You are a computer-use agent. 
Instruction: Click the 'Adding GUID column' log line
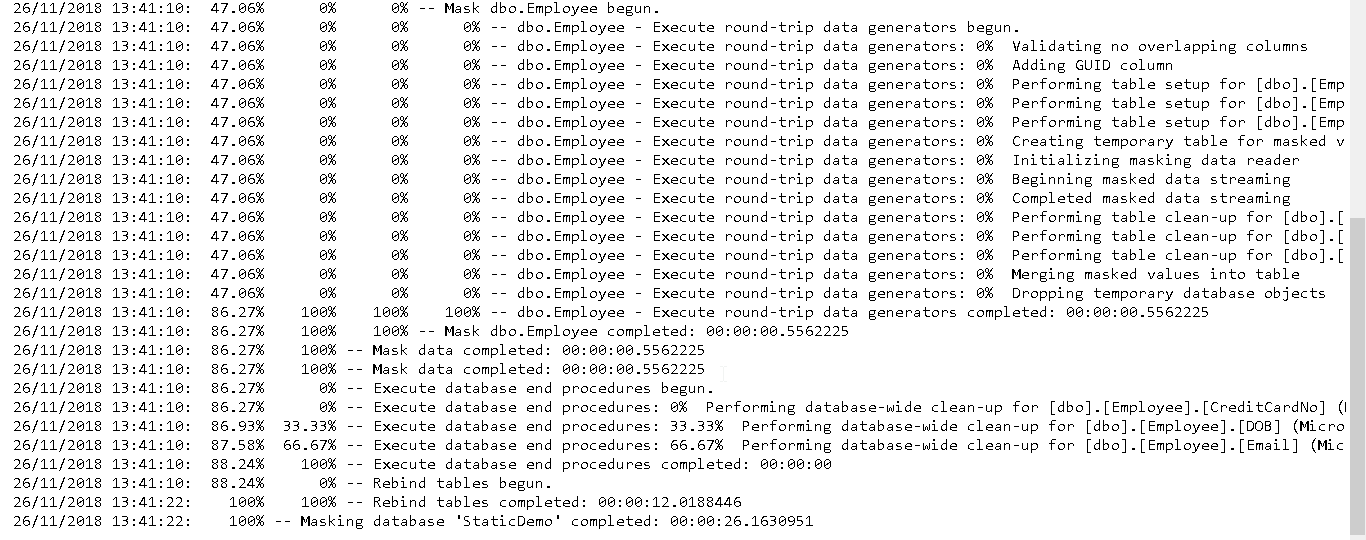[x=1091, y=66]
